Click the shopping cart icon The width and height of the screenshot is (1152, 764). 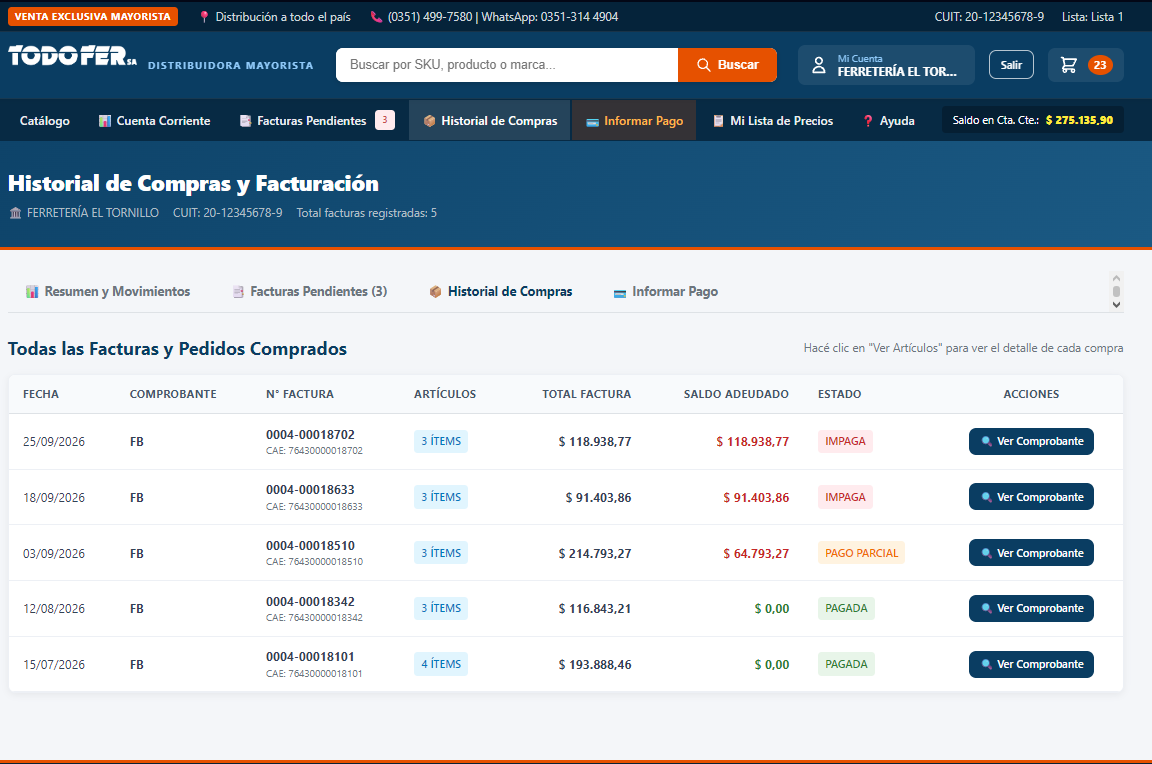click(1069, 65)
